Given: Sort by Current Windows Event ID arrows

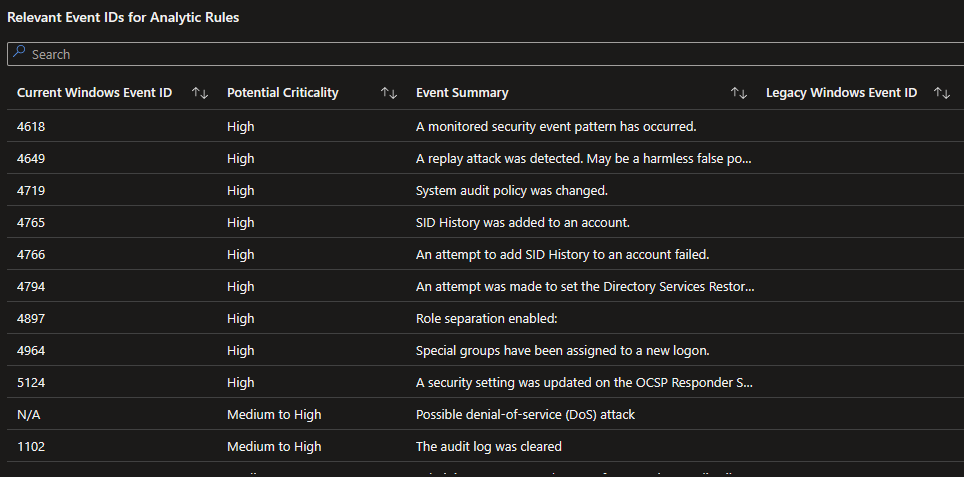Looking at the screenshot, I should 199,93.
